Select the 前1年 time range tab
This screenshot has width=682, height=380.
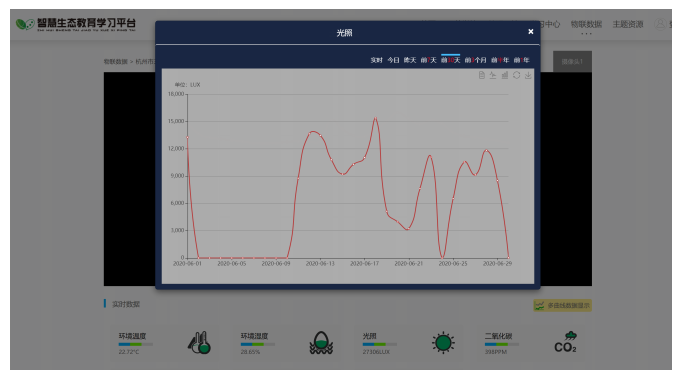[x=522, y=60]
